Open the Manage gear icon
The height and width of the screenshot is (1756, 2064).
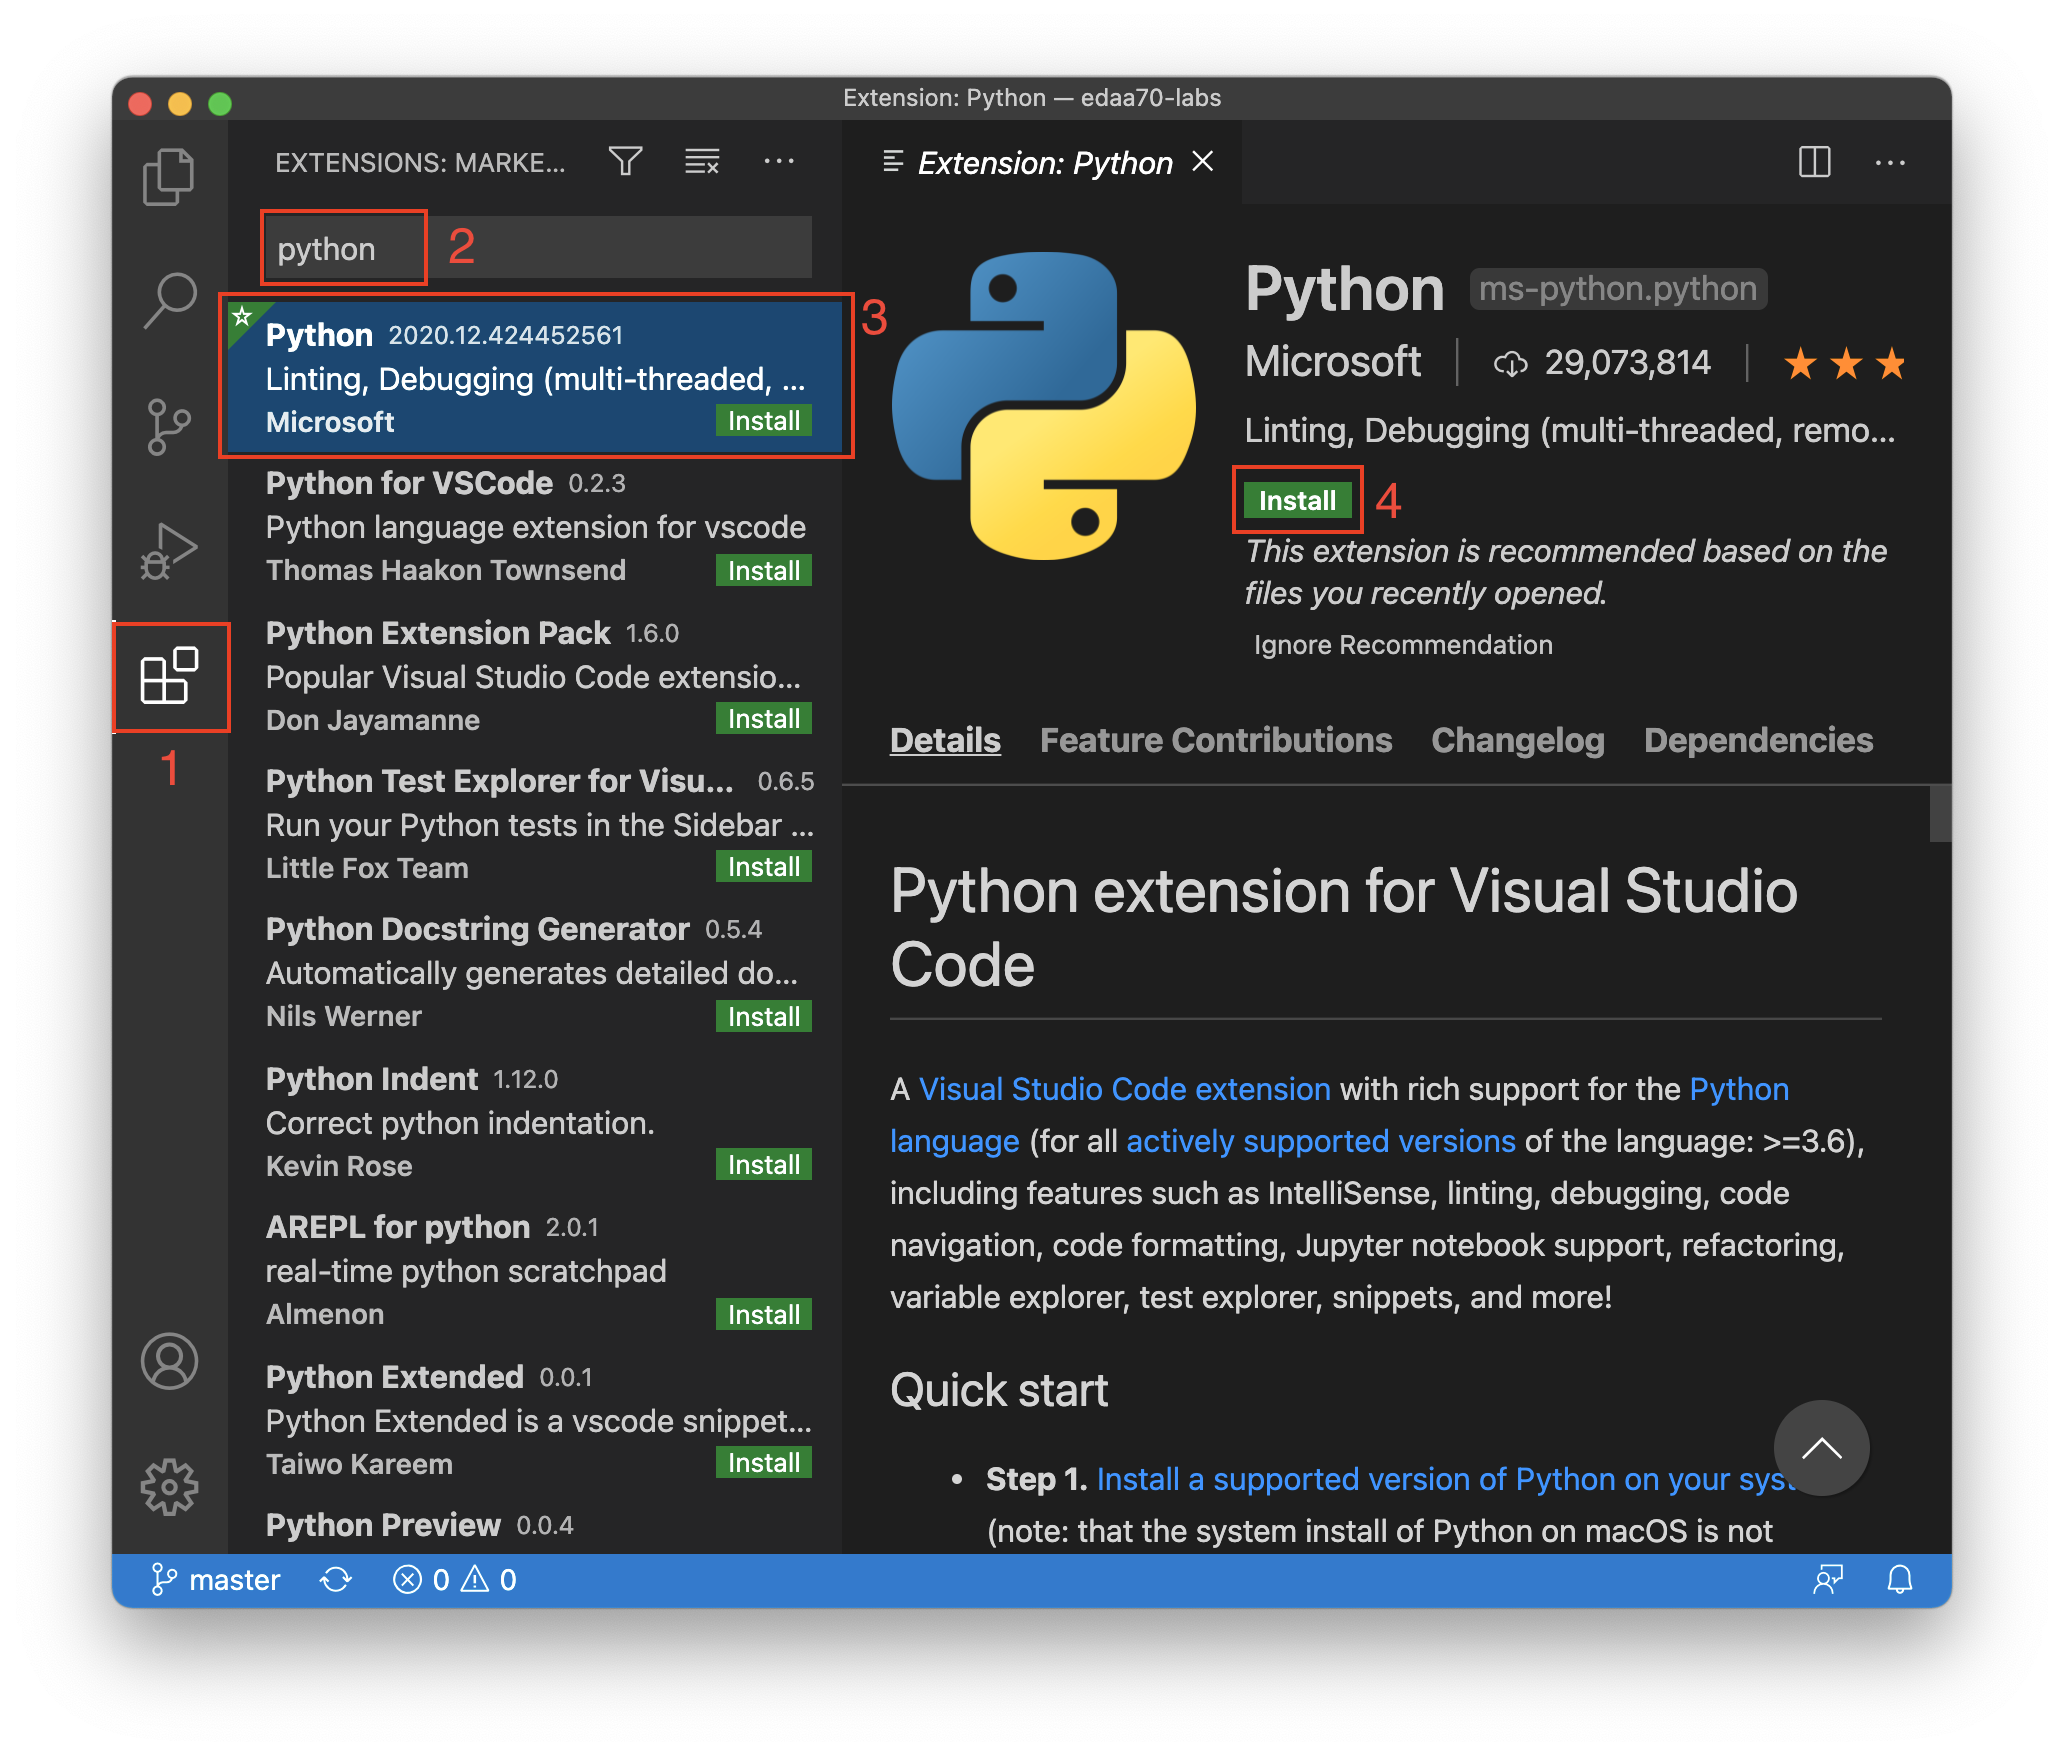point(169,1487)
